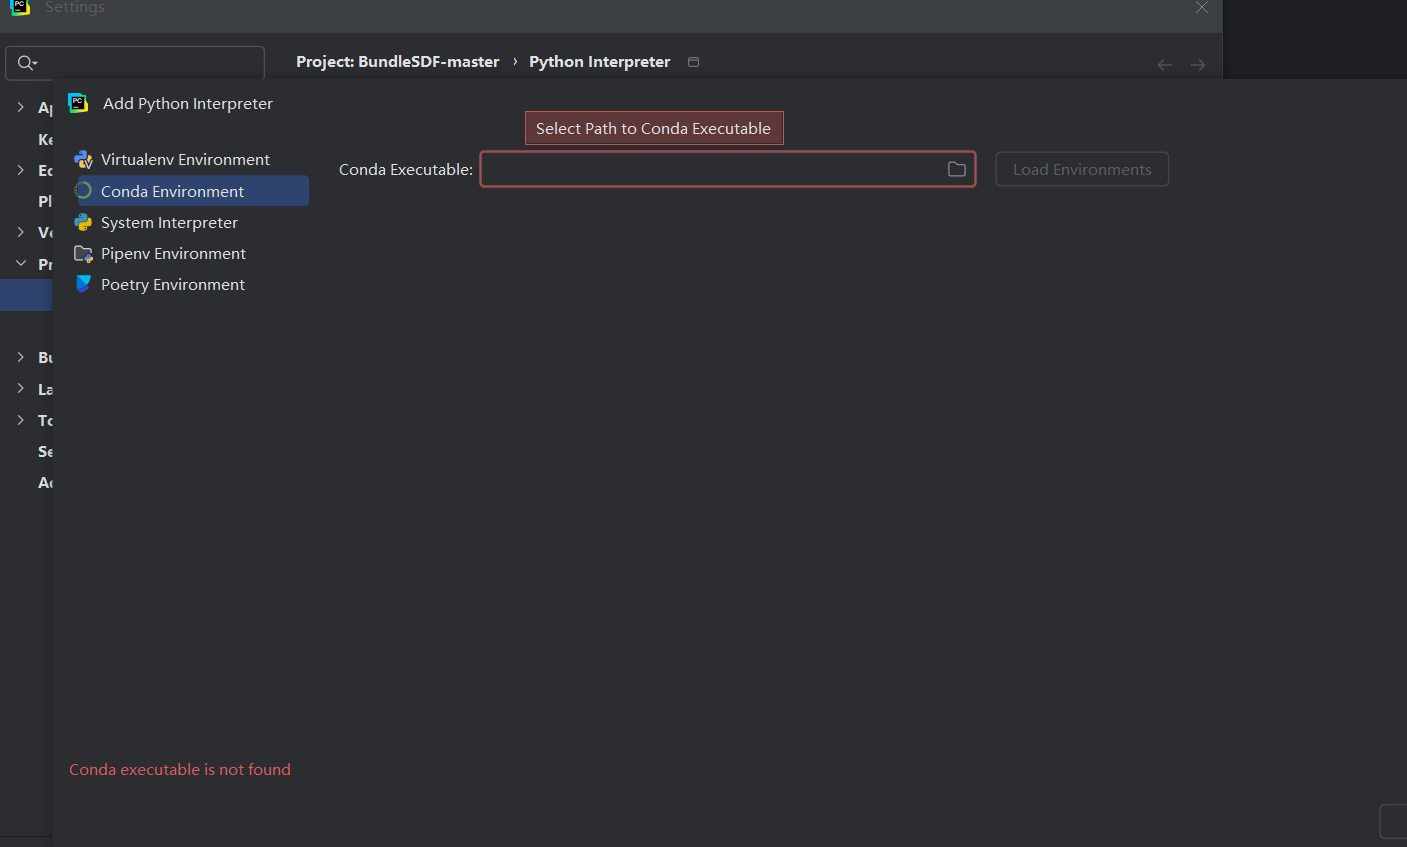Screen dimensions: 1407x847
Task: Click the Pipenv Environment folder icon
Action: [84, 254]
